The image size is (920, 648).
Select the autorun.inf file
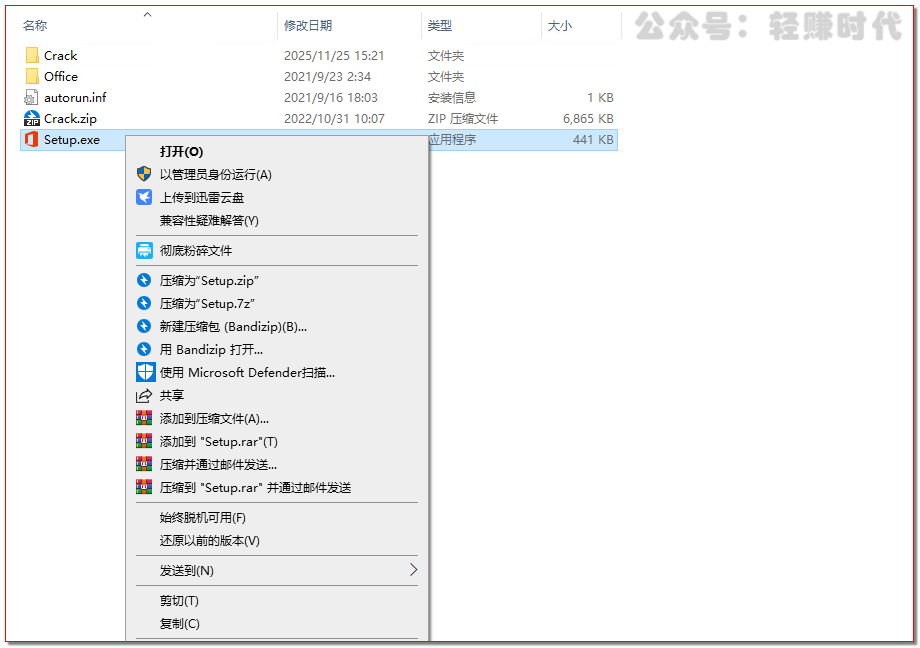pos(74,97)
